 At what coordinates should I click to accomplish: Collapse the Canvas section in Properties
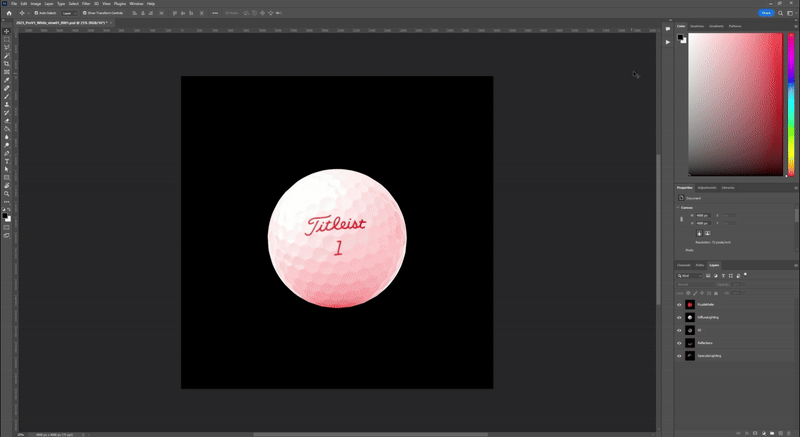(679, 208)
